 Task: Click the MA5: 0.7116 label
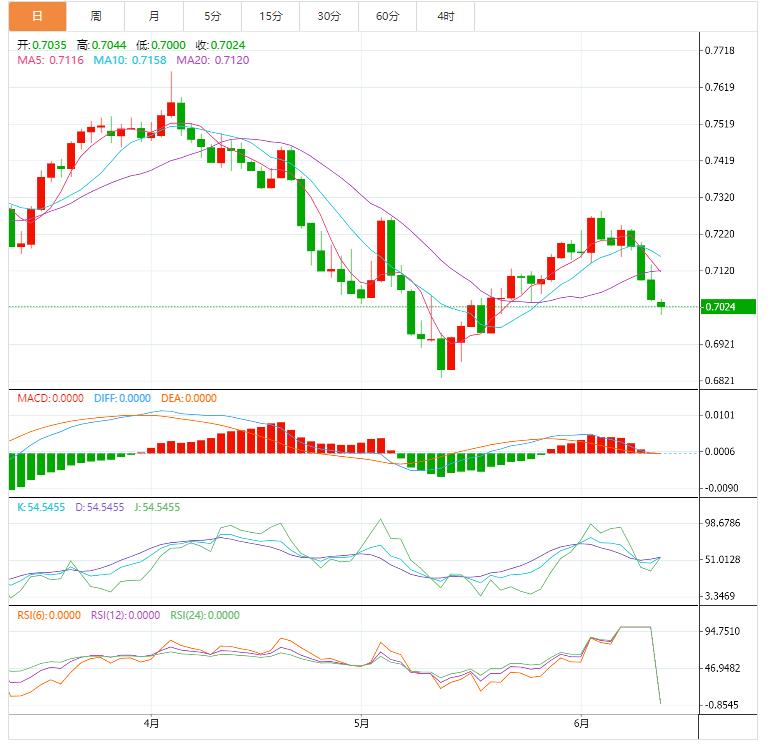[51, 60]
